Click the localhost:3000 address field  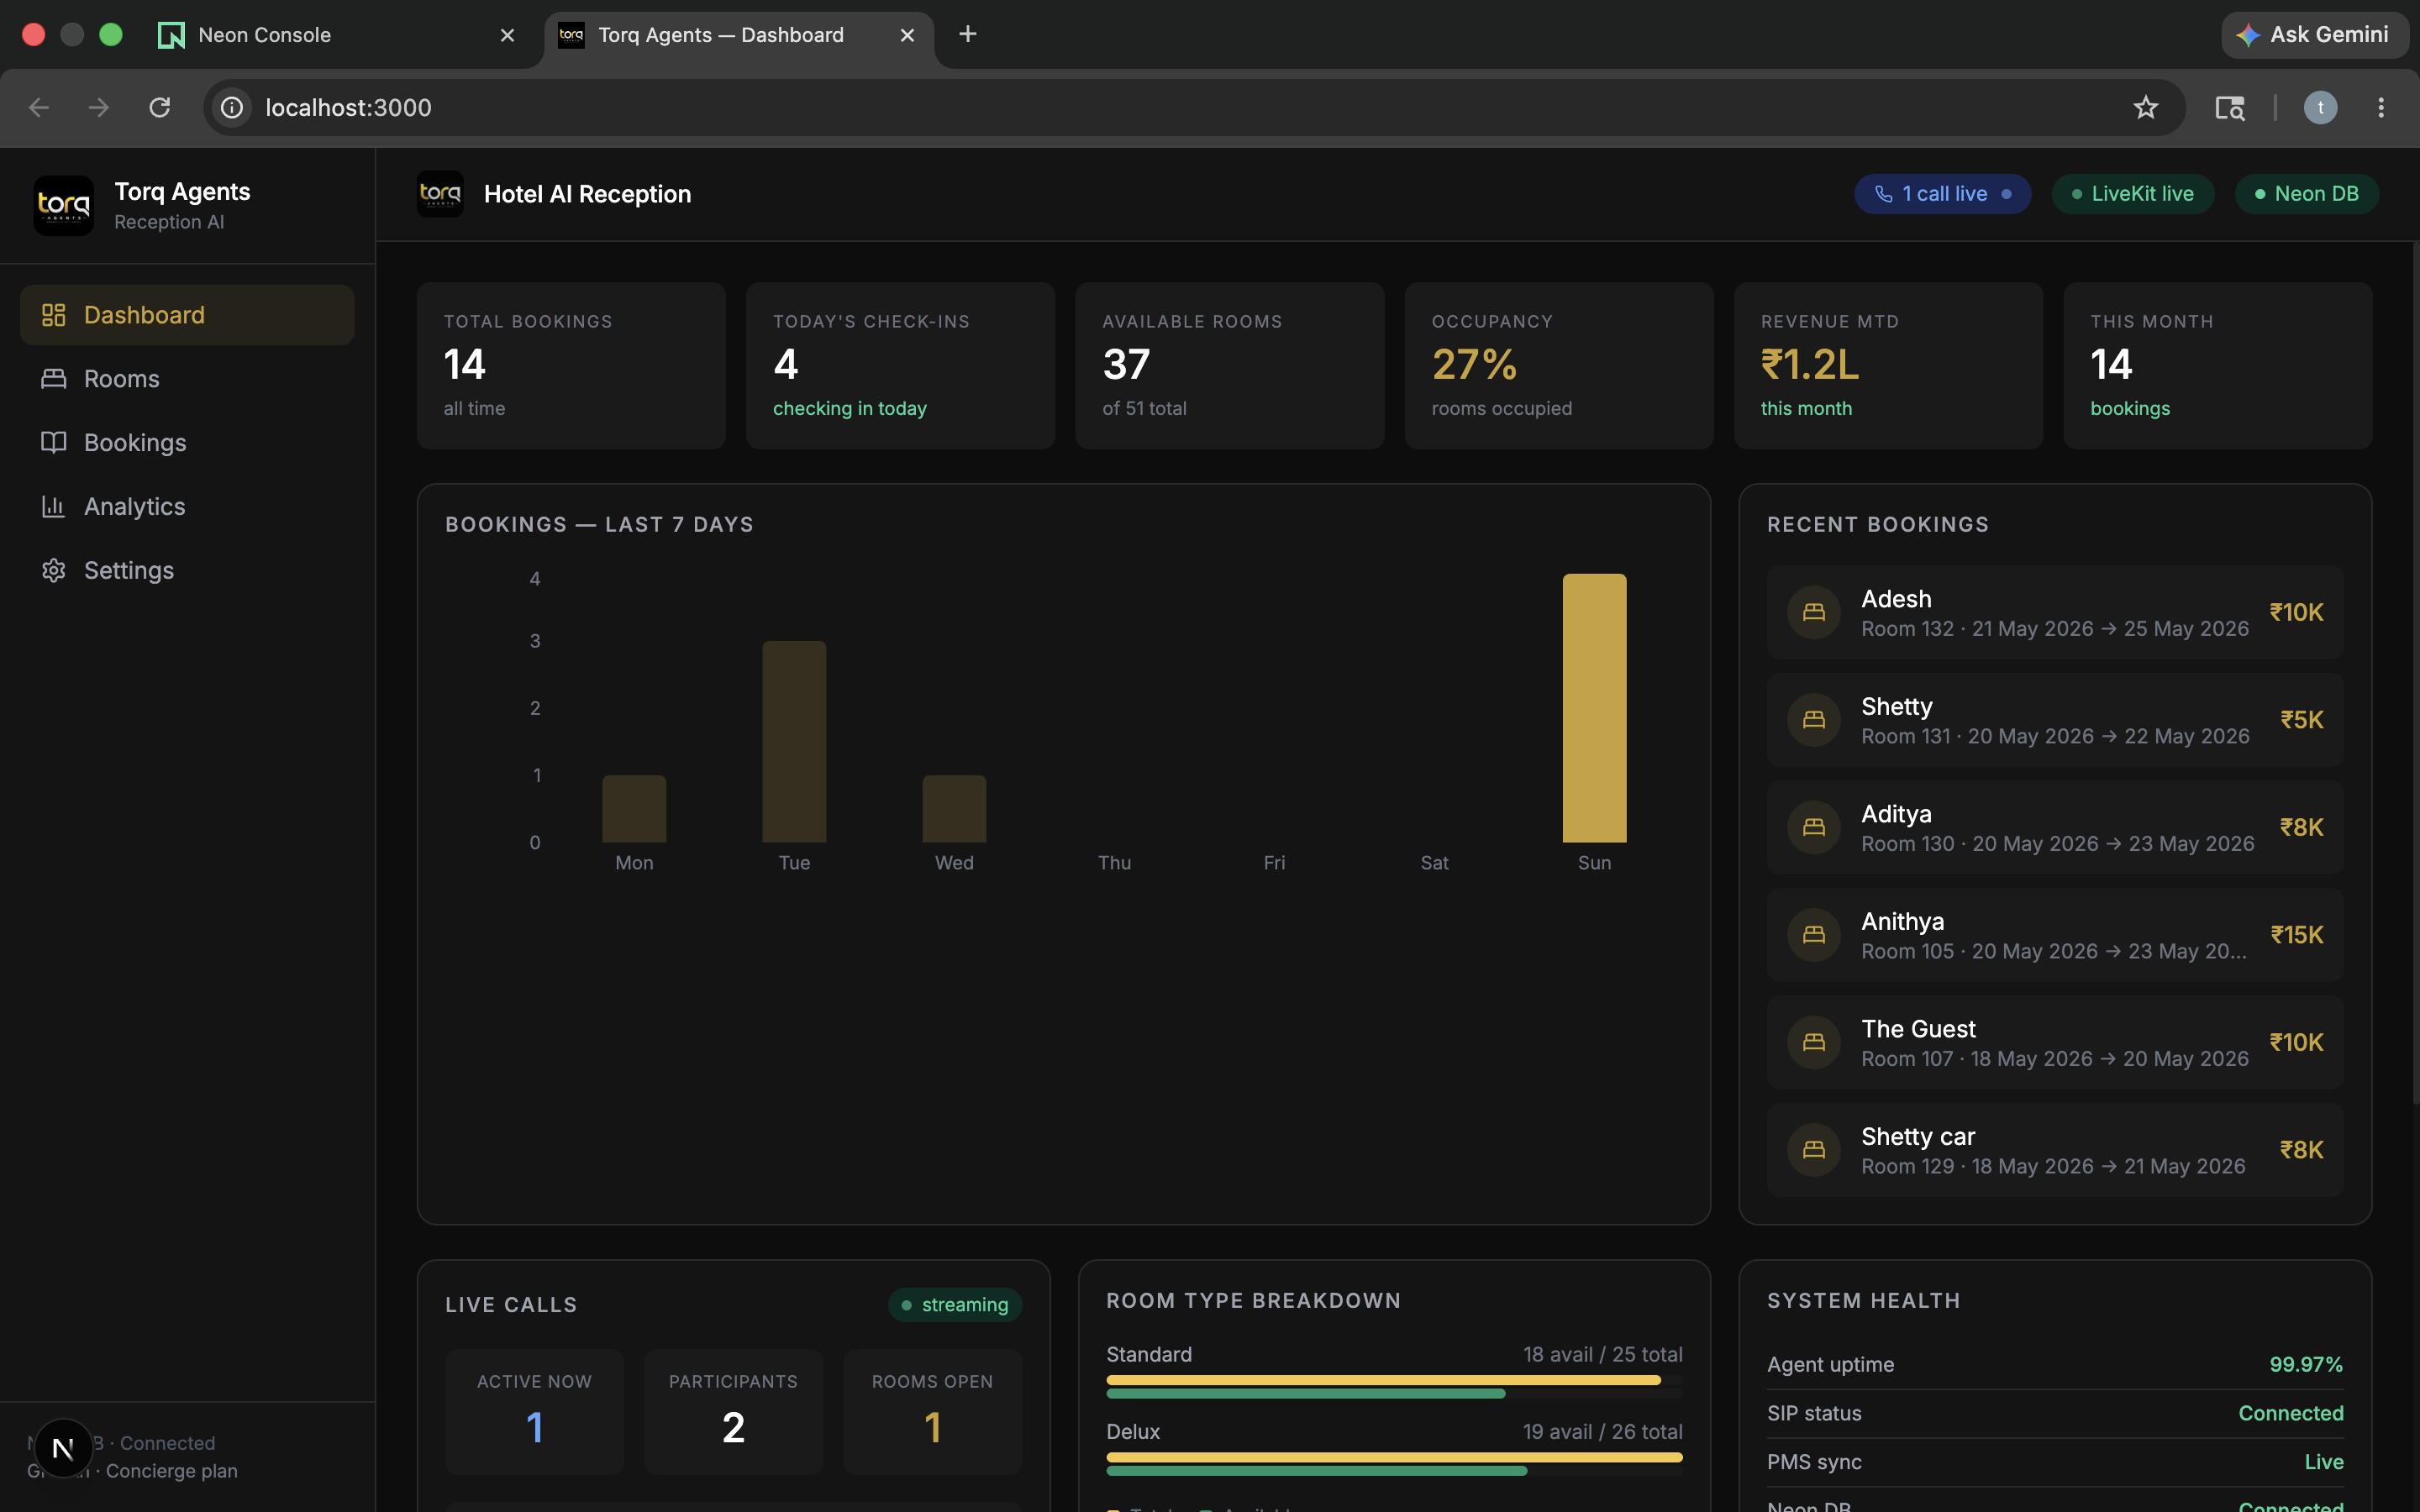point(1180,108)
